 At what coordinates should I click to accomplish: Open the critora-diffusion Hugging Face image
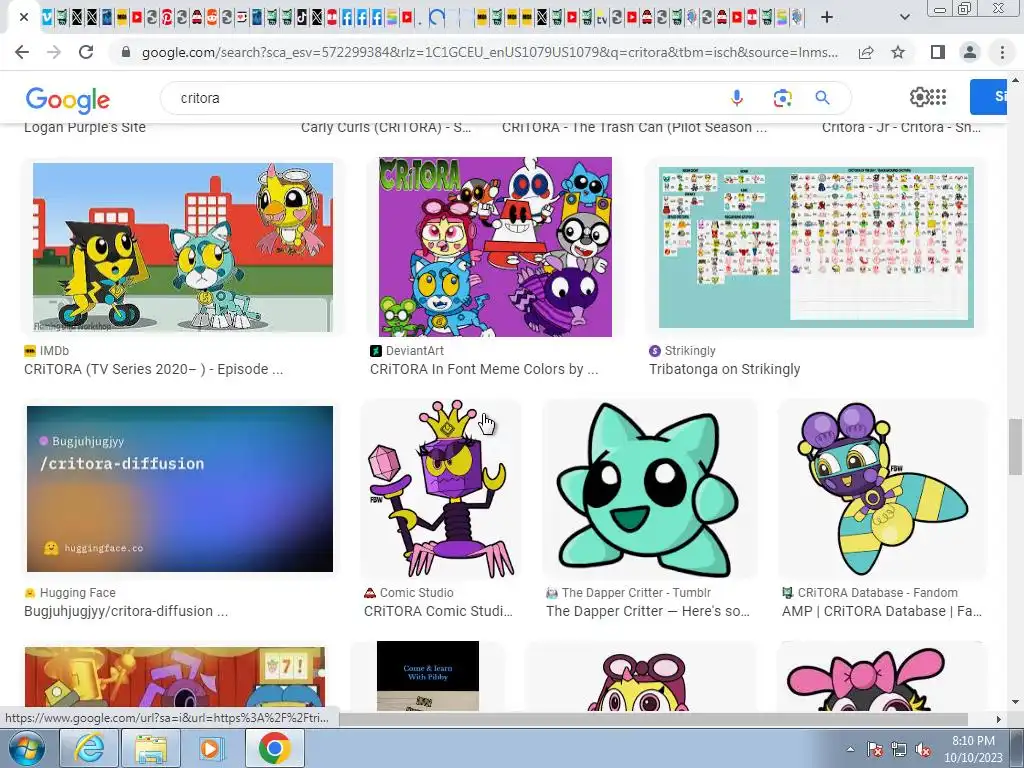pyautogui.click(x=180, y=488)
